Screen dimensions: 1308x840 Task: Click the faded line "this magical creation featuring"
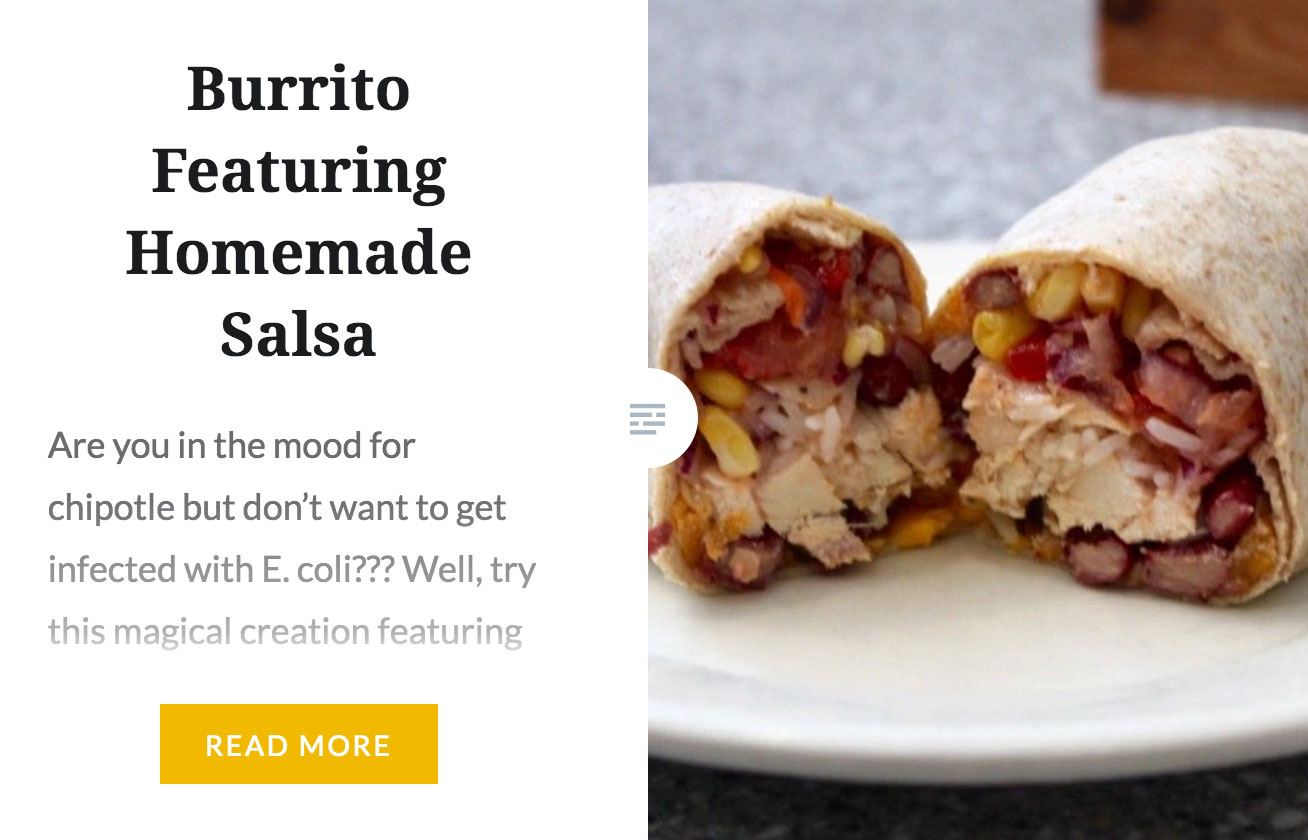pyautogui.click(x=285, y=632)
